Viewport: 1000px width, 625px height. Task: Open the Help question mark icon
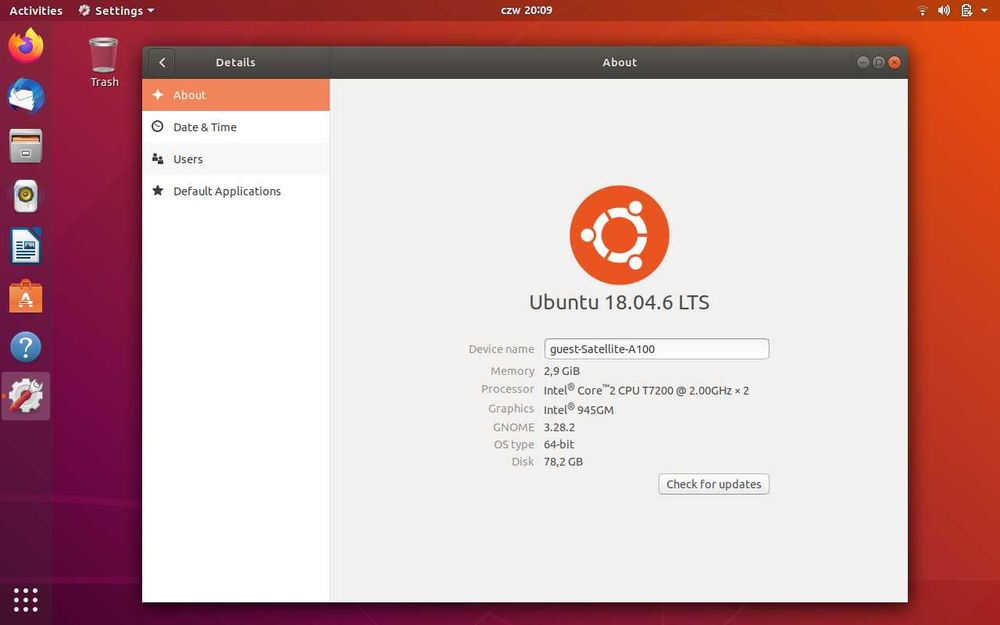(26, 347)
